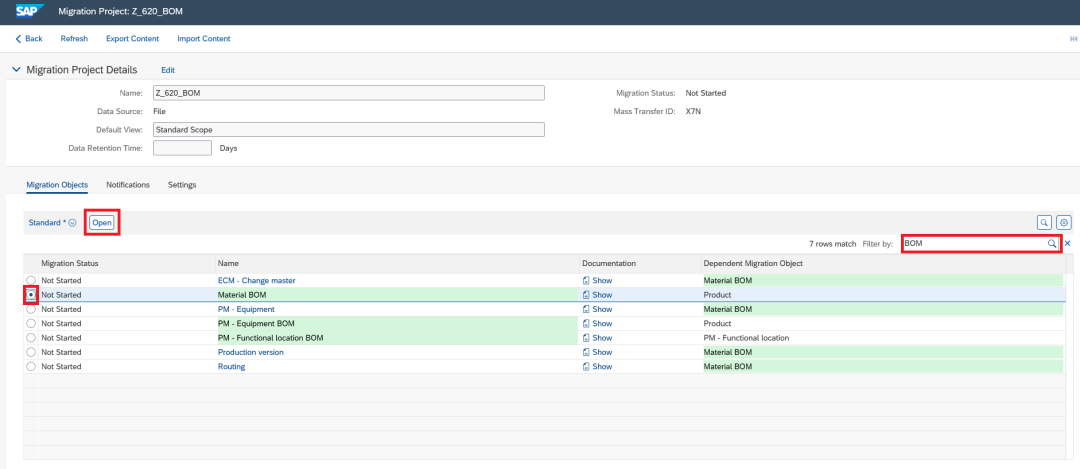This screenshot has height=469, width=1080.
Task: Show documentation for Production version
Action: [x=597, y=352]
